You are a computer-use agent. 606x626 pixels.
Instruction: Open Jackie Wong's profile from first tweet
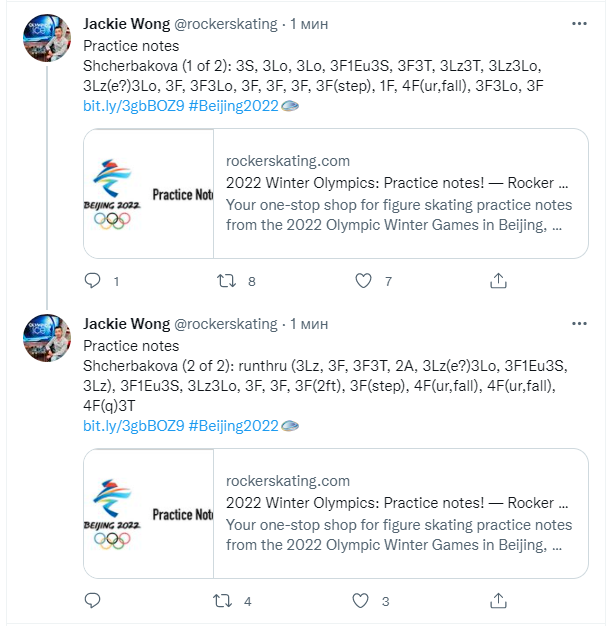(126, 23)
